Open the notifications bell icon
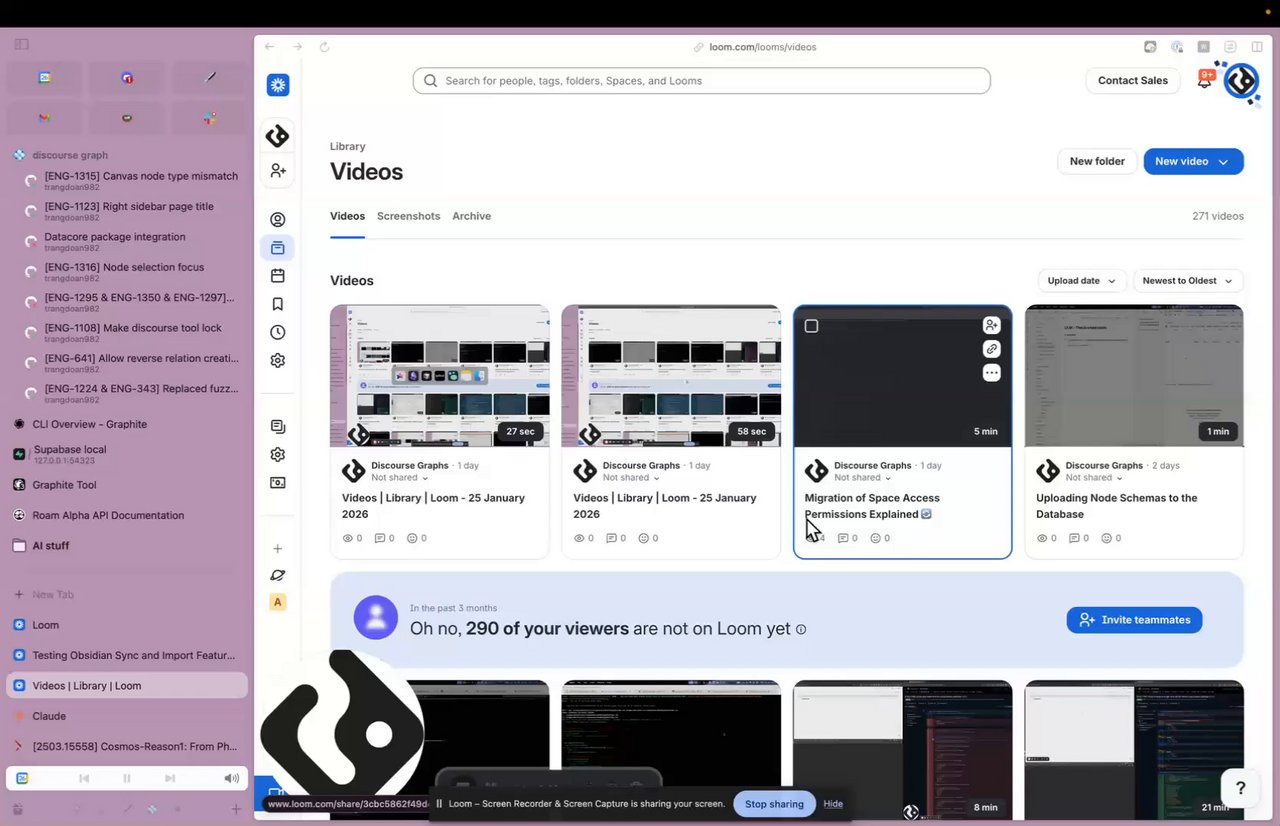This screenshot has height=826, width=1280. [1205, 80]
